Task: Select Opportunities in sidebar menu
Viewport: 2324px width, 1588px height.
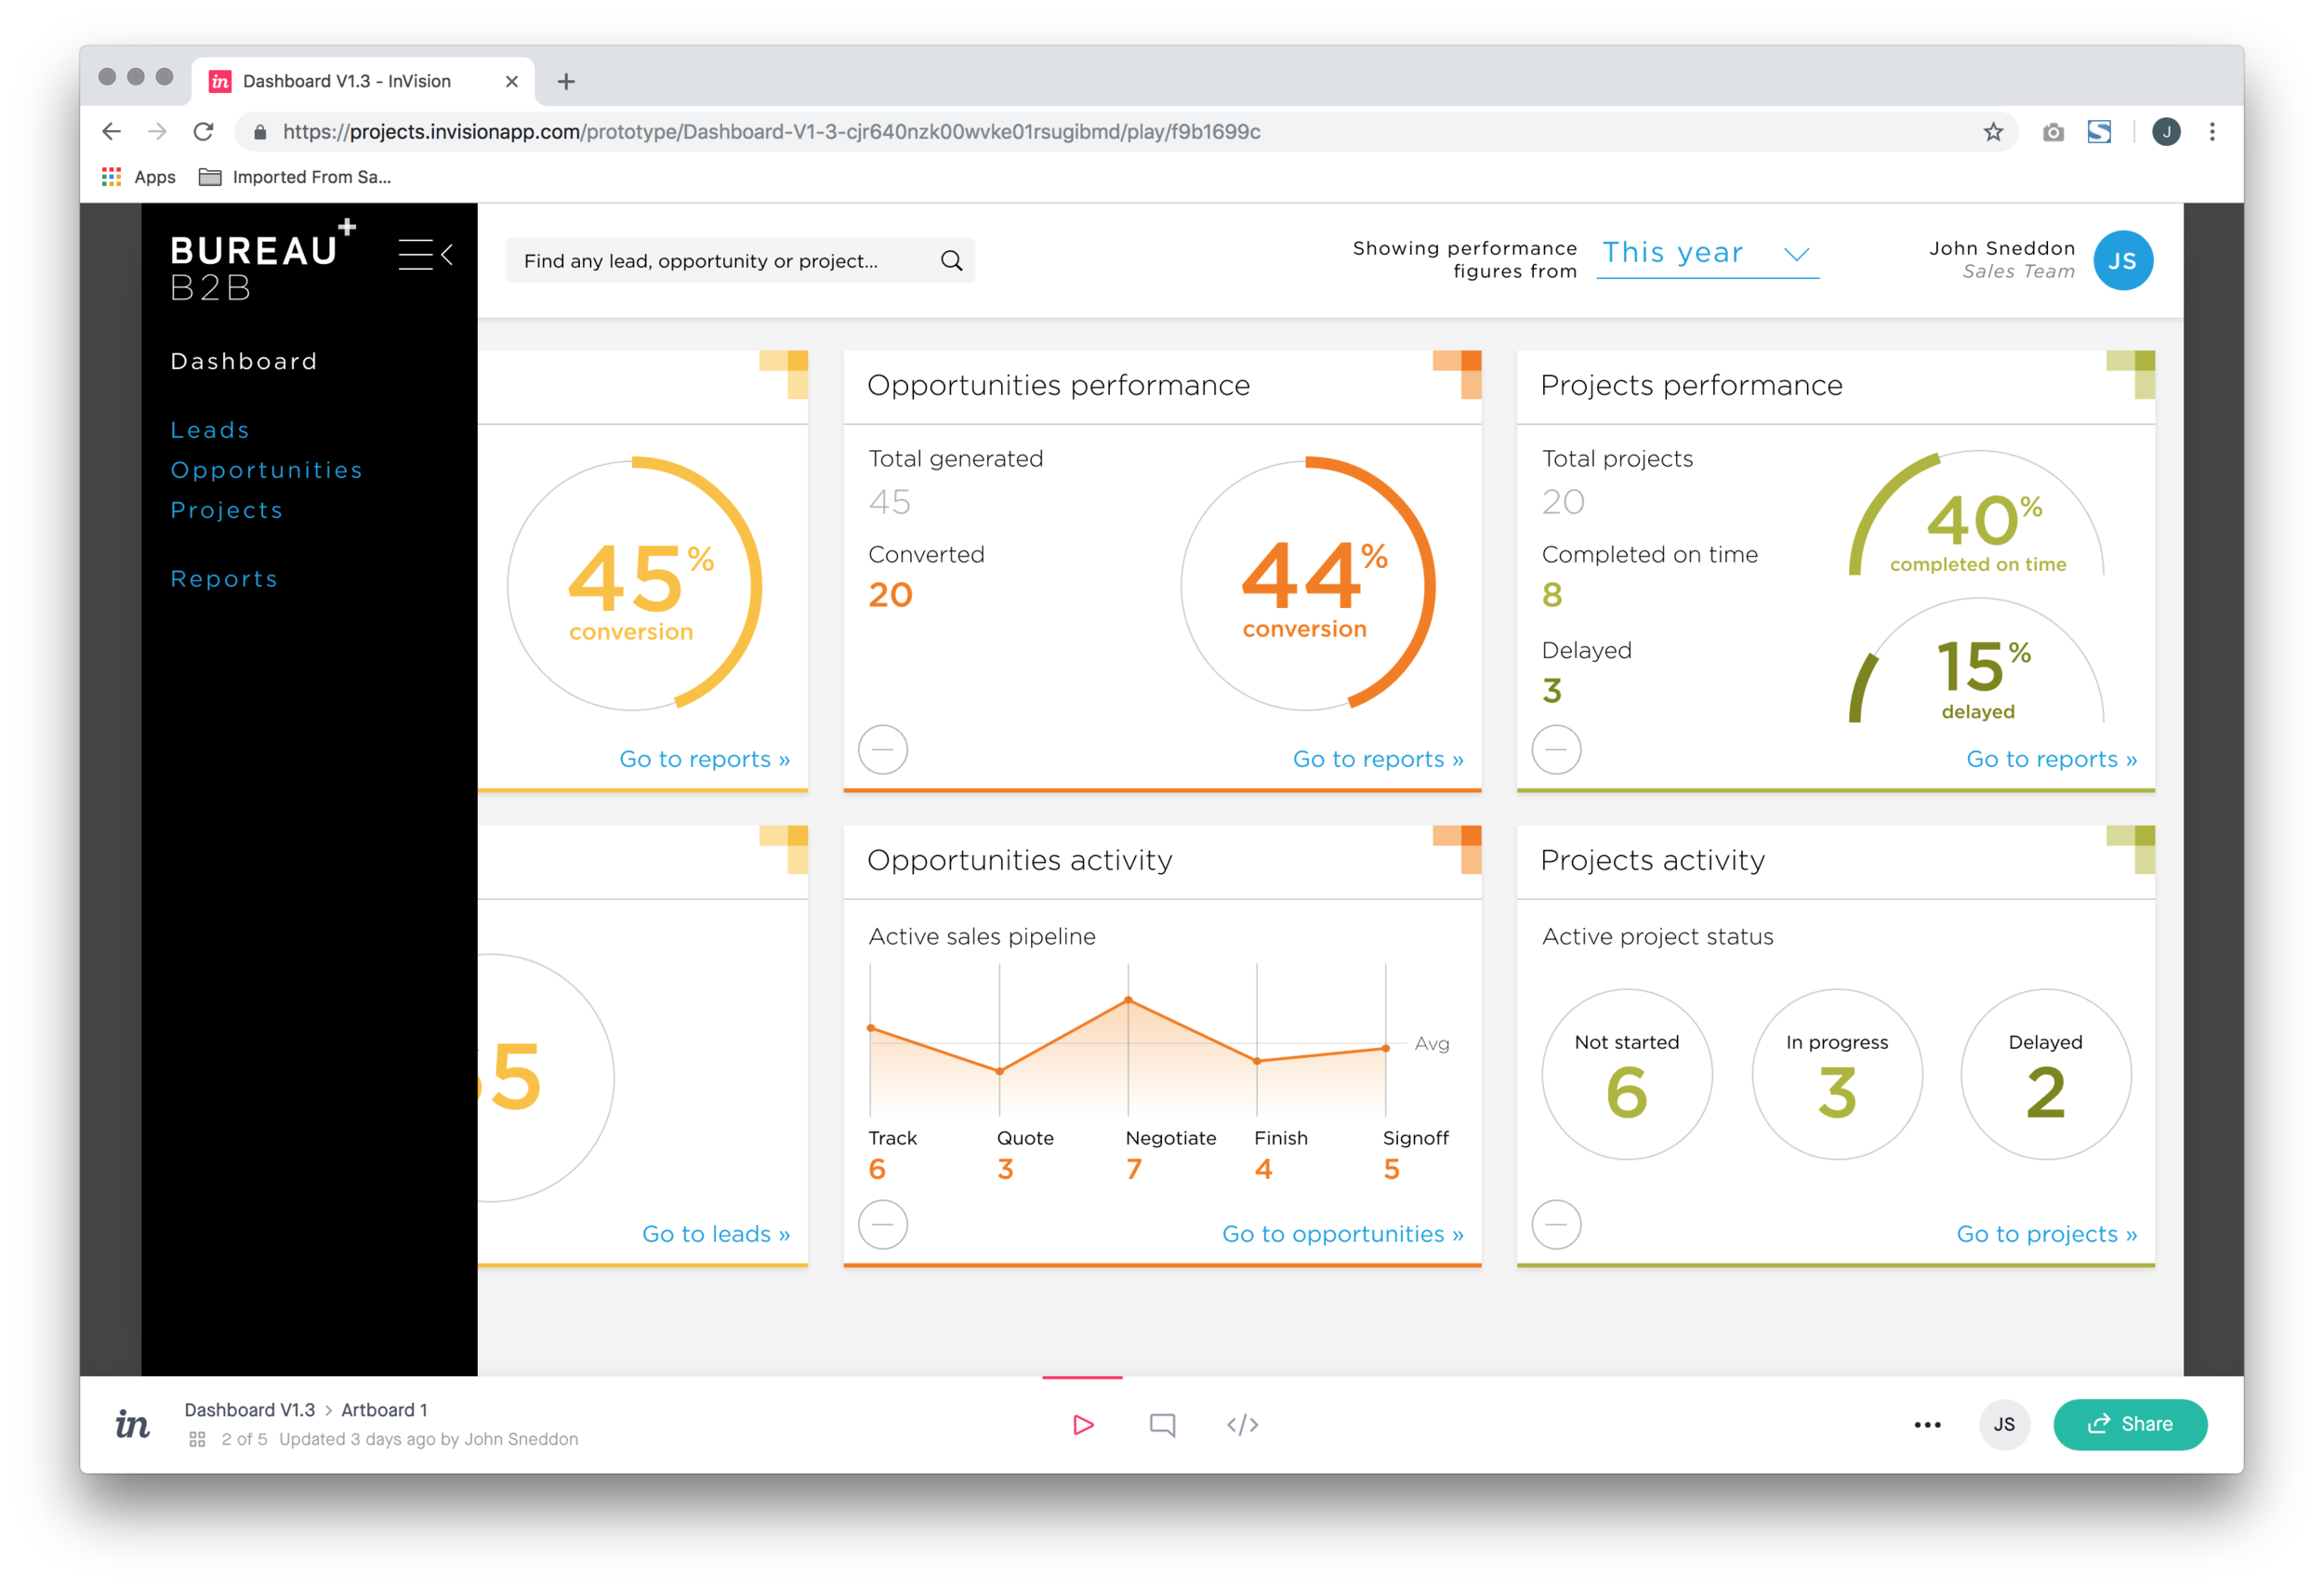Action: point(266,470)
